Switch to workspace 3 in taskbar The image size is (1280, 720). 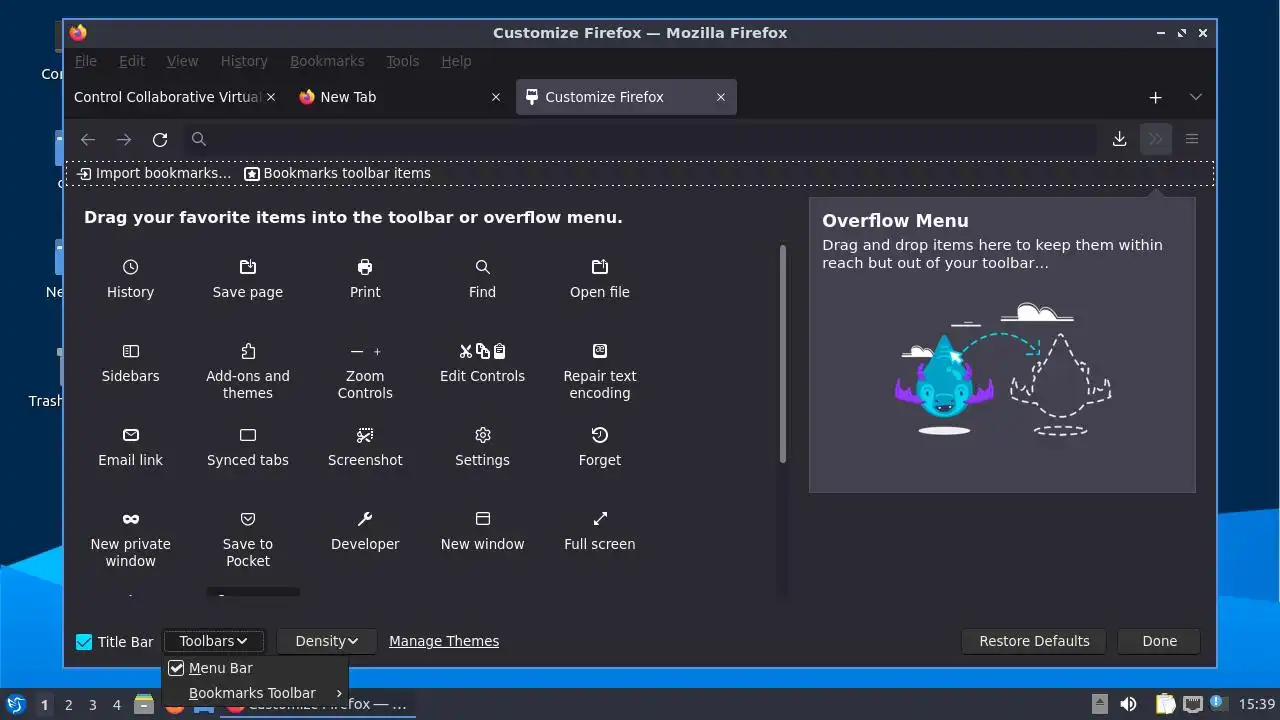(x=92, y=704)
